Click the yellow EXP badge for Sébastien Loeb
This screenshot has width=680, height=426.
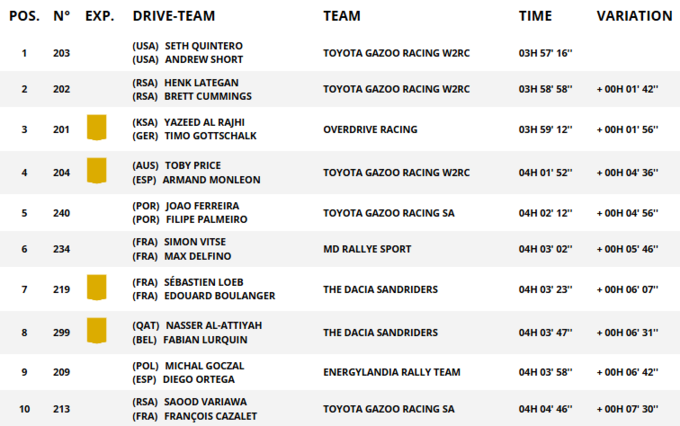tap(97, 289)
